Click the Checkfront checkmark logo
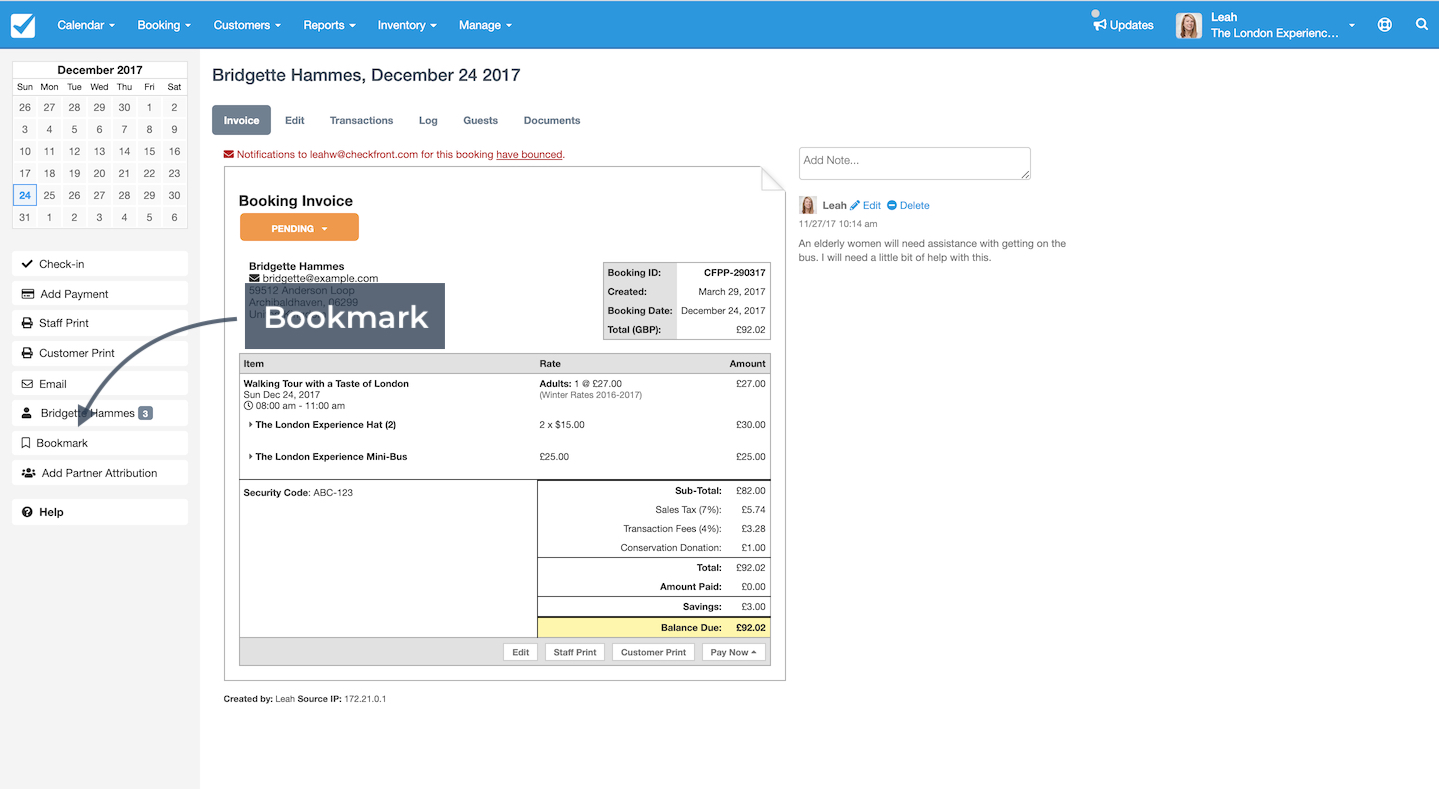Screen dimensions: 1439x789 coord(23,25)
